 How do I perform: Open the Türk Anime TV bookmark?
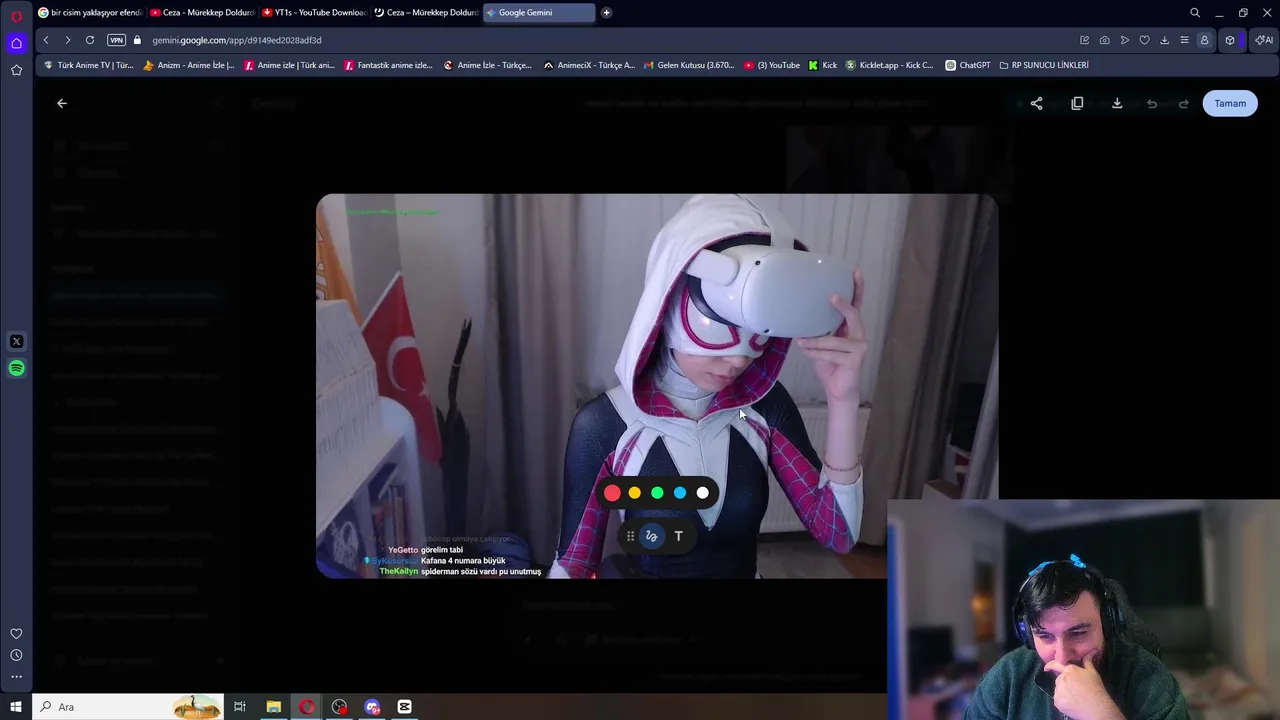coord(88,65)
